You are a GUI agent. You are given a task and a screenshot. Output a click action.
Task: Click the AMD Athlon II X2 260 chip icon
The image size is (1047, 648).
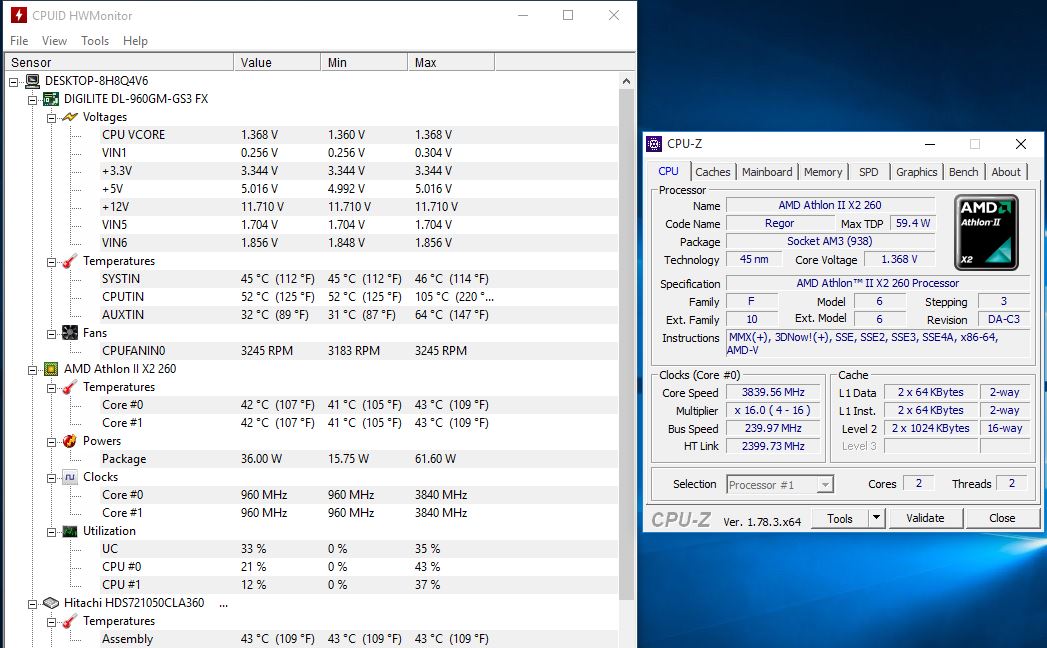click(x=51, y=369)
